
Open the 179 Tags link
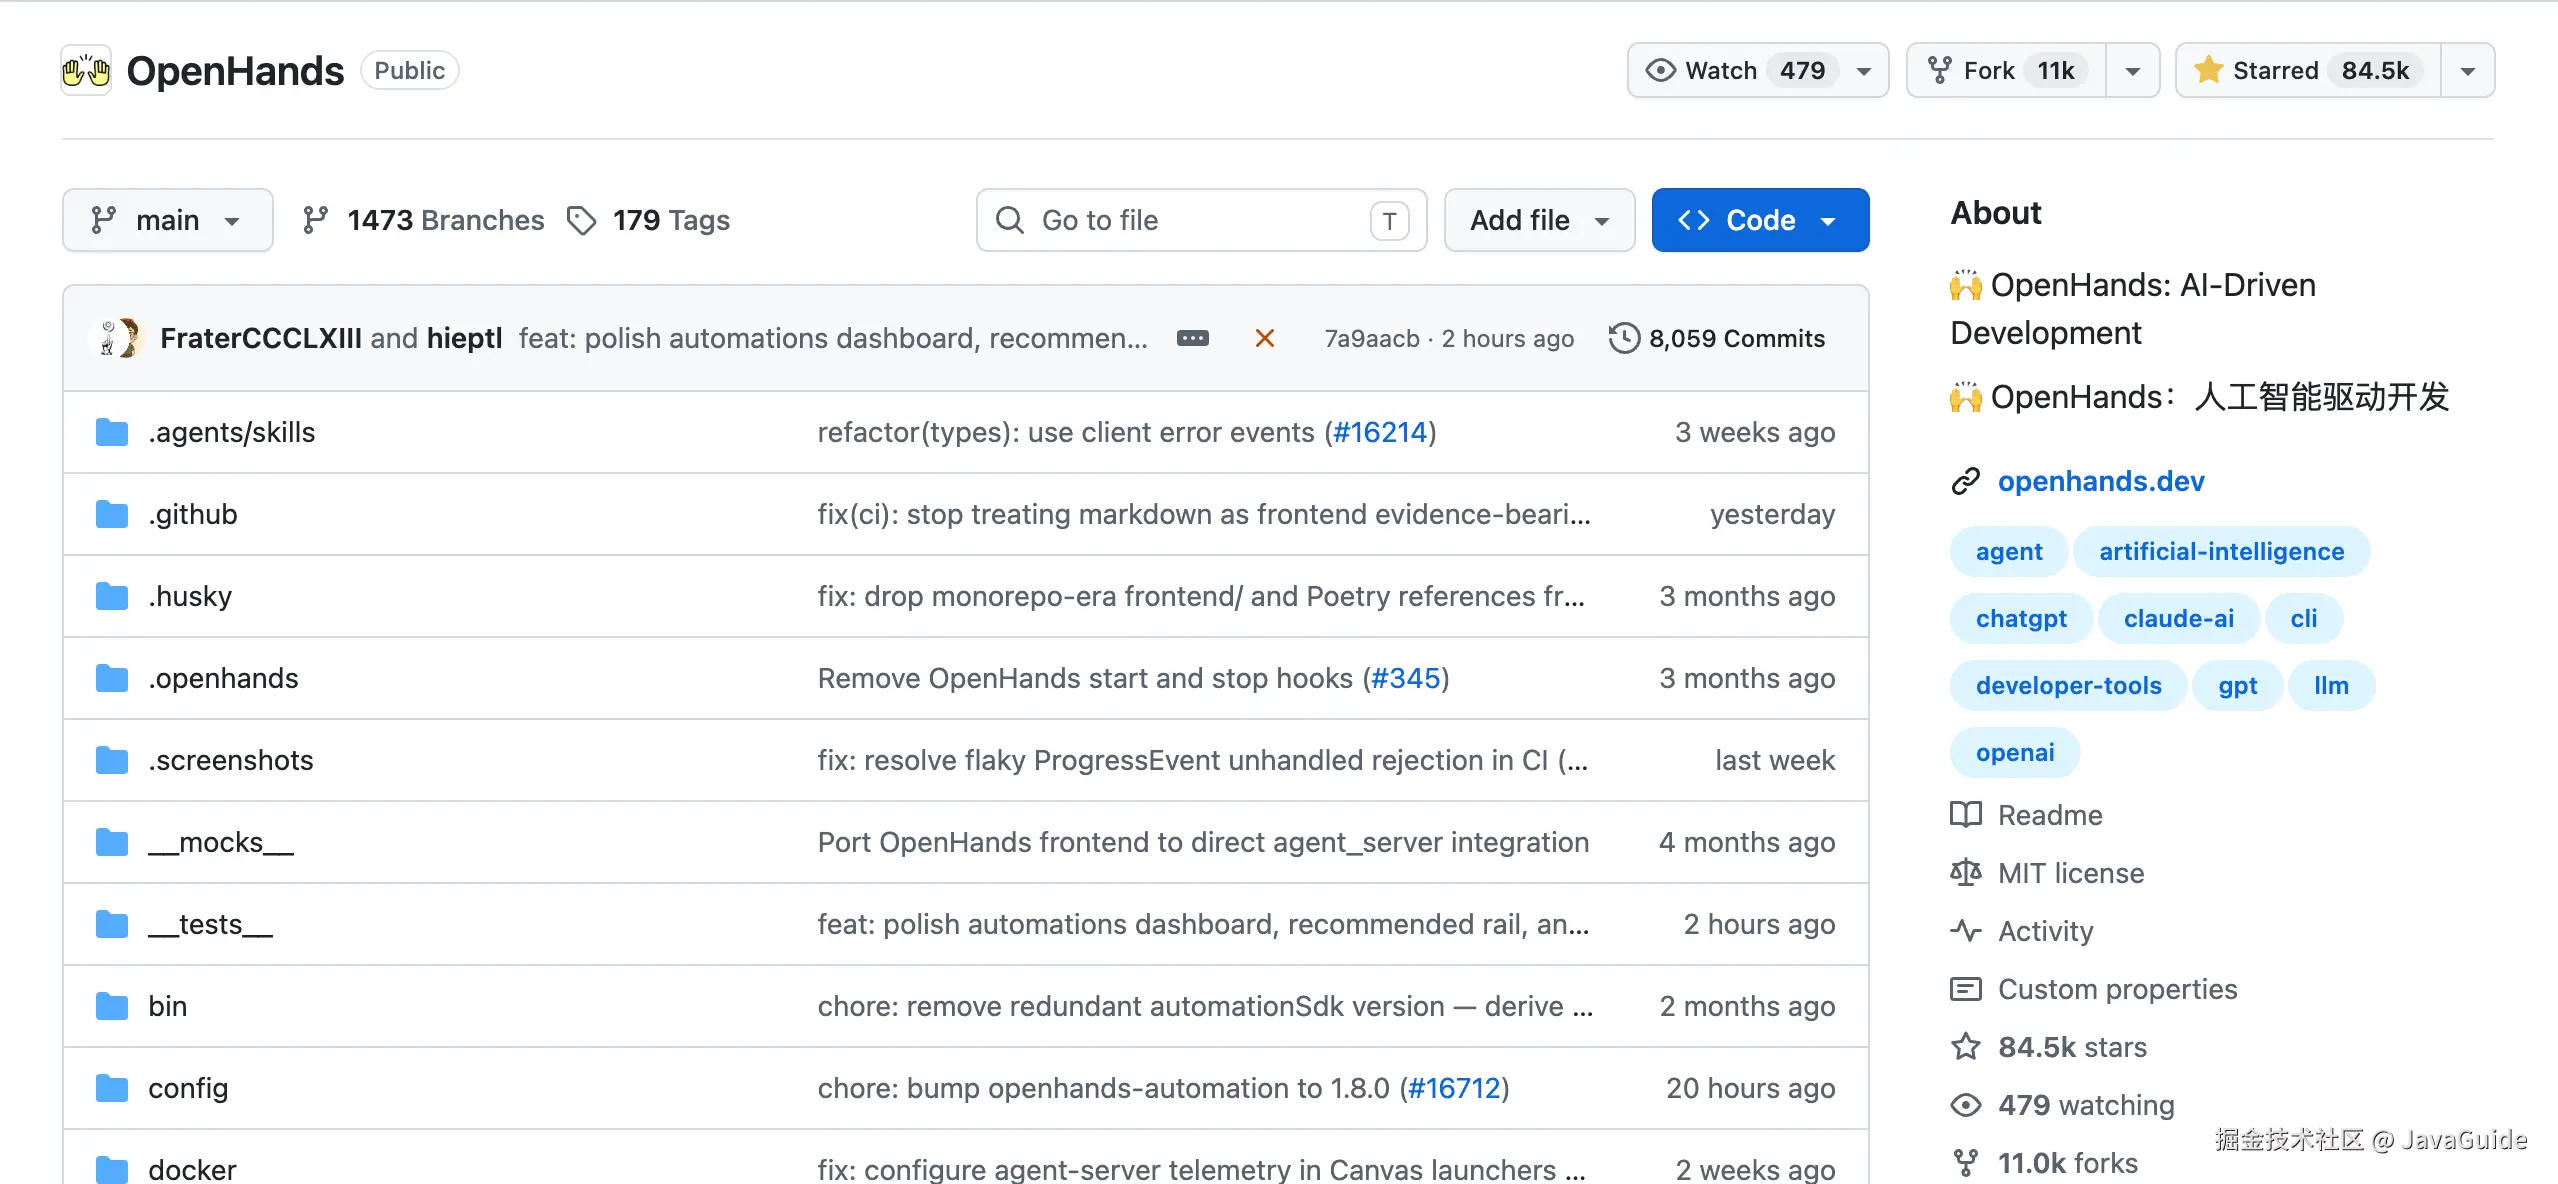click(649, 220)
